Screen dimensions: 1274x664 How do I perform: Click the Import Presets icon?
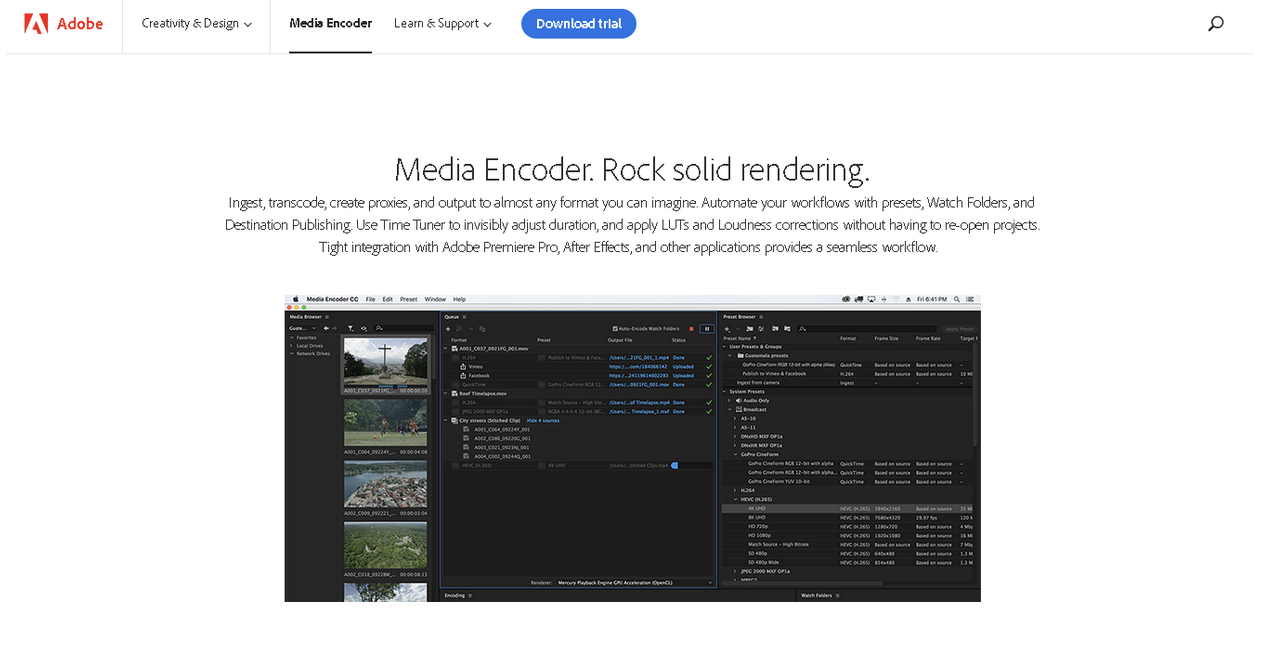[x=775, y=329]
